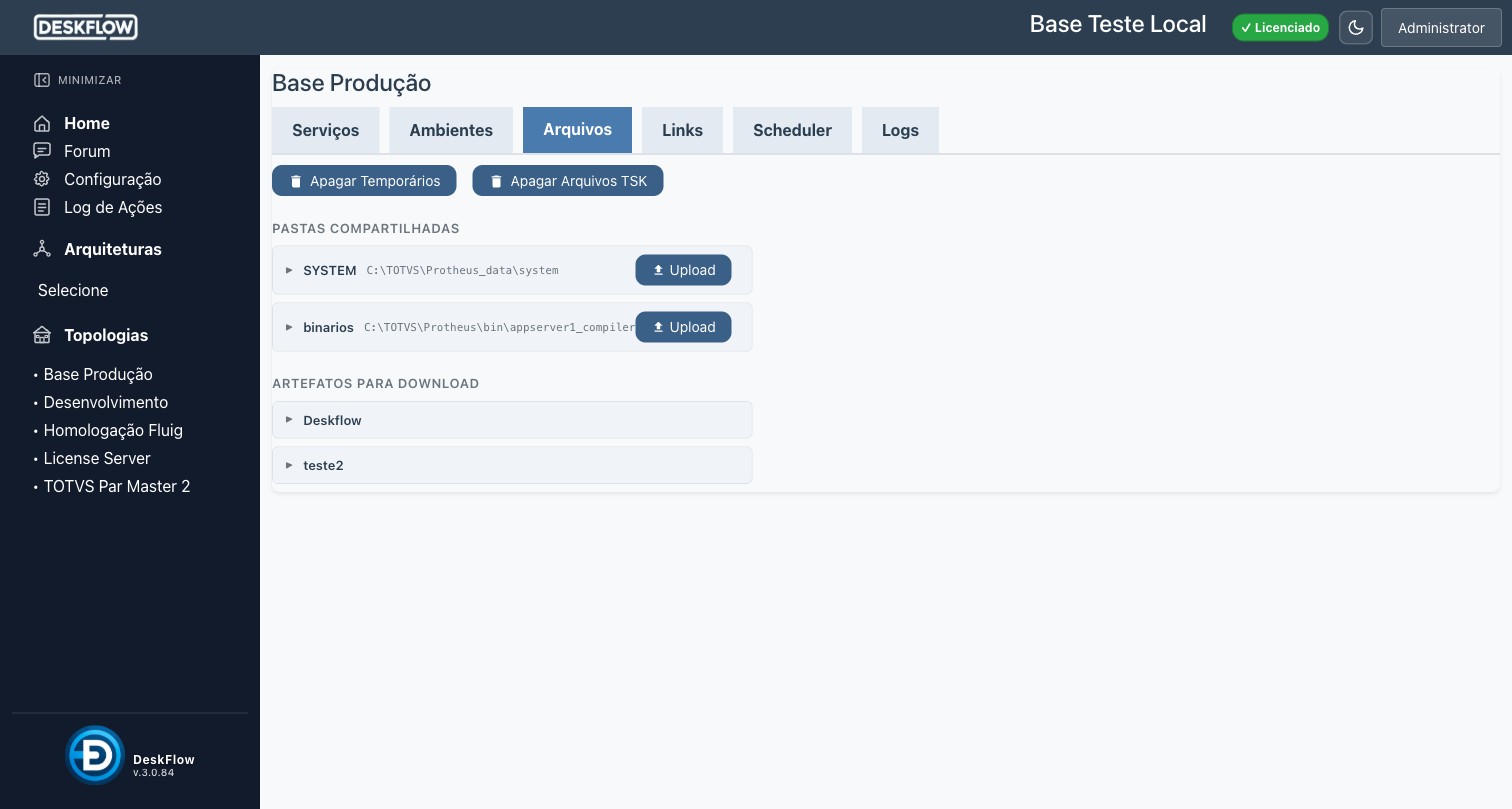The image size is (1512, 809).
Task: Click the PASTAS COMPARTILHADAS section label
Action: (366, 229)
